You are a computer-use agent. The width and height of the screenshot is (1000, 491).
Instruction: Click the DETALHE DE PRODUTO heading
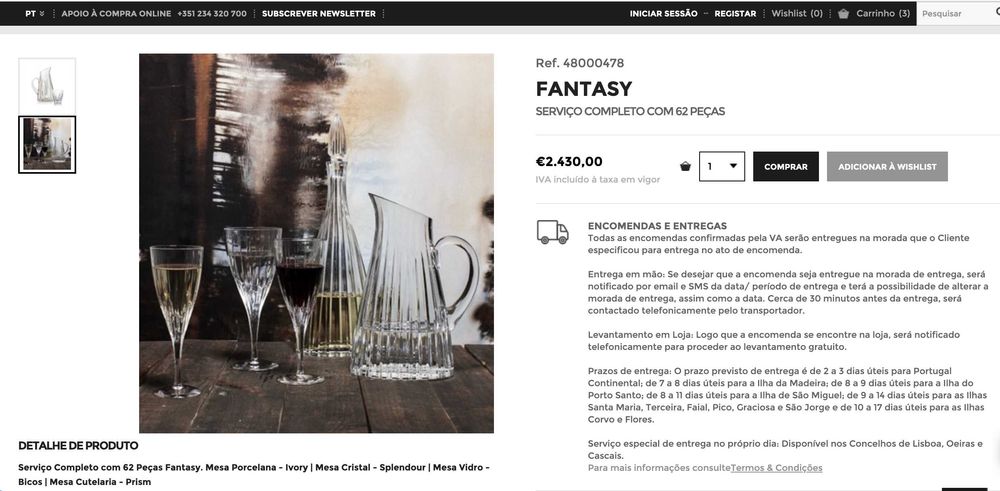pos(78,445)
